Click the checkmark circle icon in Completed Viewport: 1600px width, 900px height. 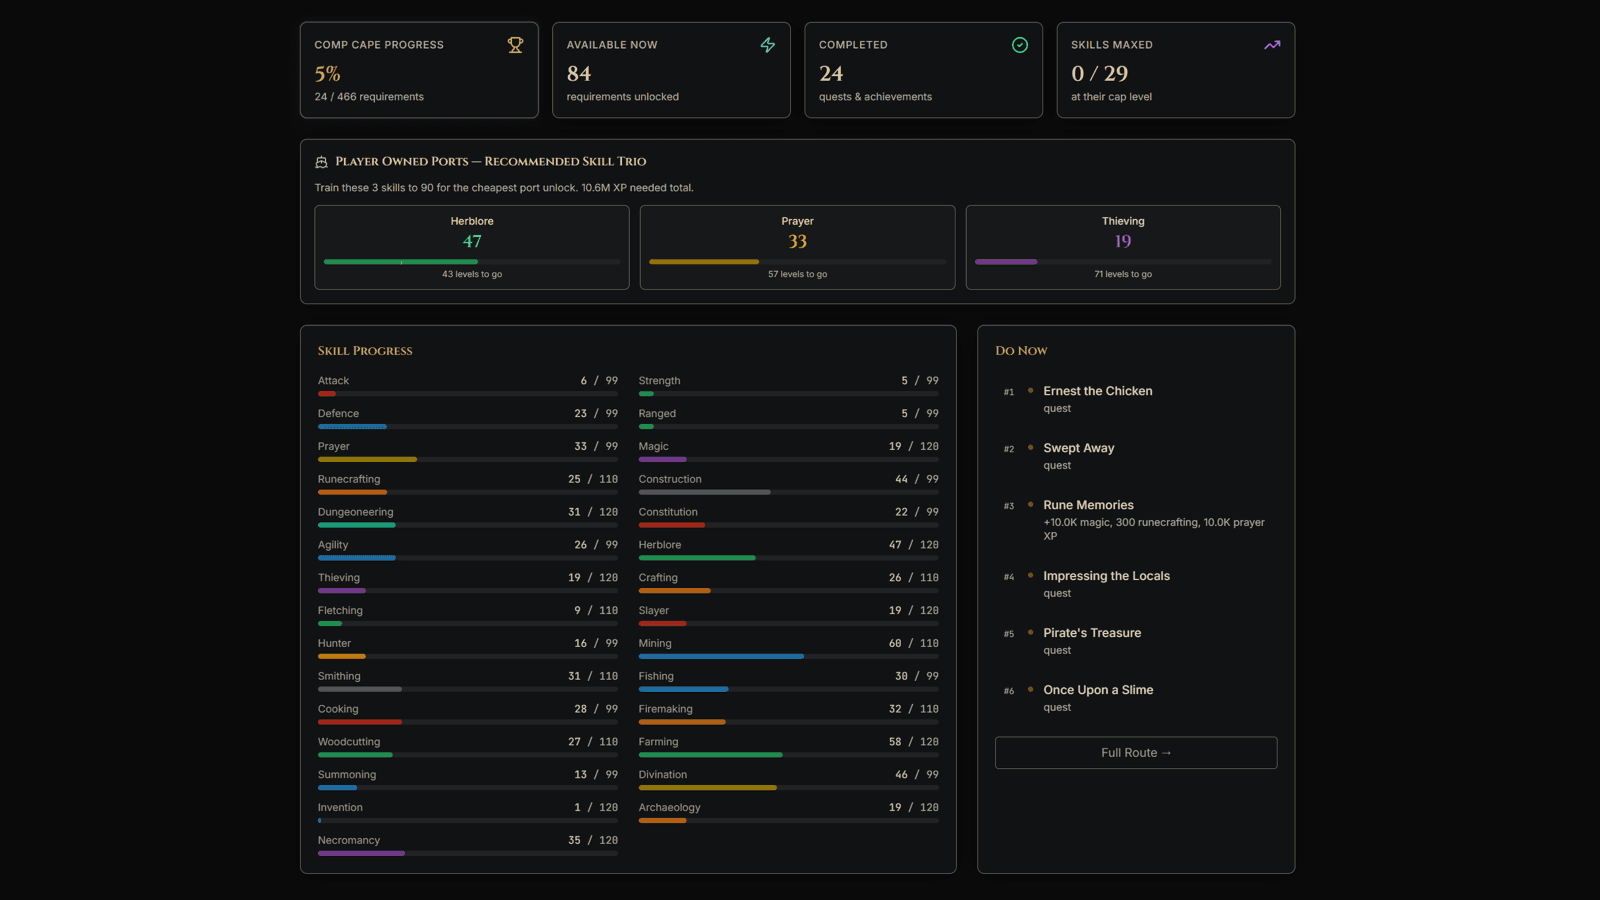pyautogui.click(x=1020, y=45)
